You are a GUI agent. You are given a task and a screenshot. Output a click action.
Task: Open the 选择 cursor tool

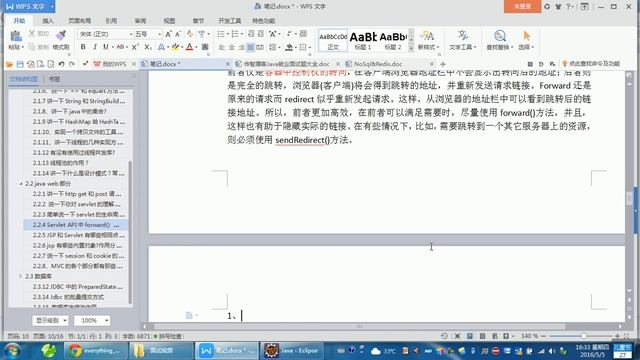point(526,40)
